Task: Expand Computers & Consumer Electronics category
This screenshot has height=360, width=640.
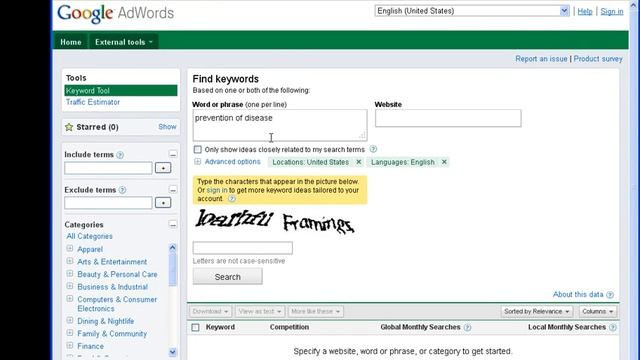Action: (70, 299)
